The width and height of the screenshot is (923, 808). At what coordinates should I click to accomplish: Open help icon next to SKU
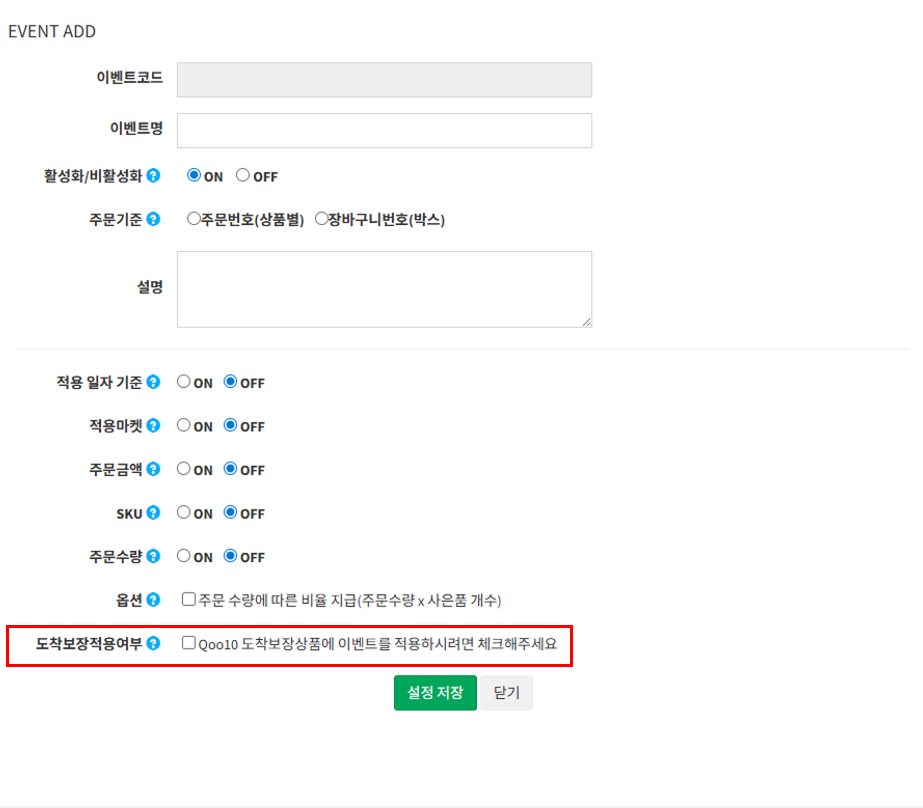[154, 513]
